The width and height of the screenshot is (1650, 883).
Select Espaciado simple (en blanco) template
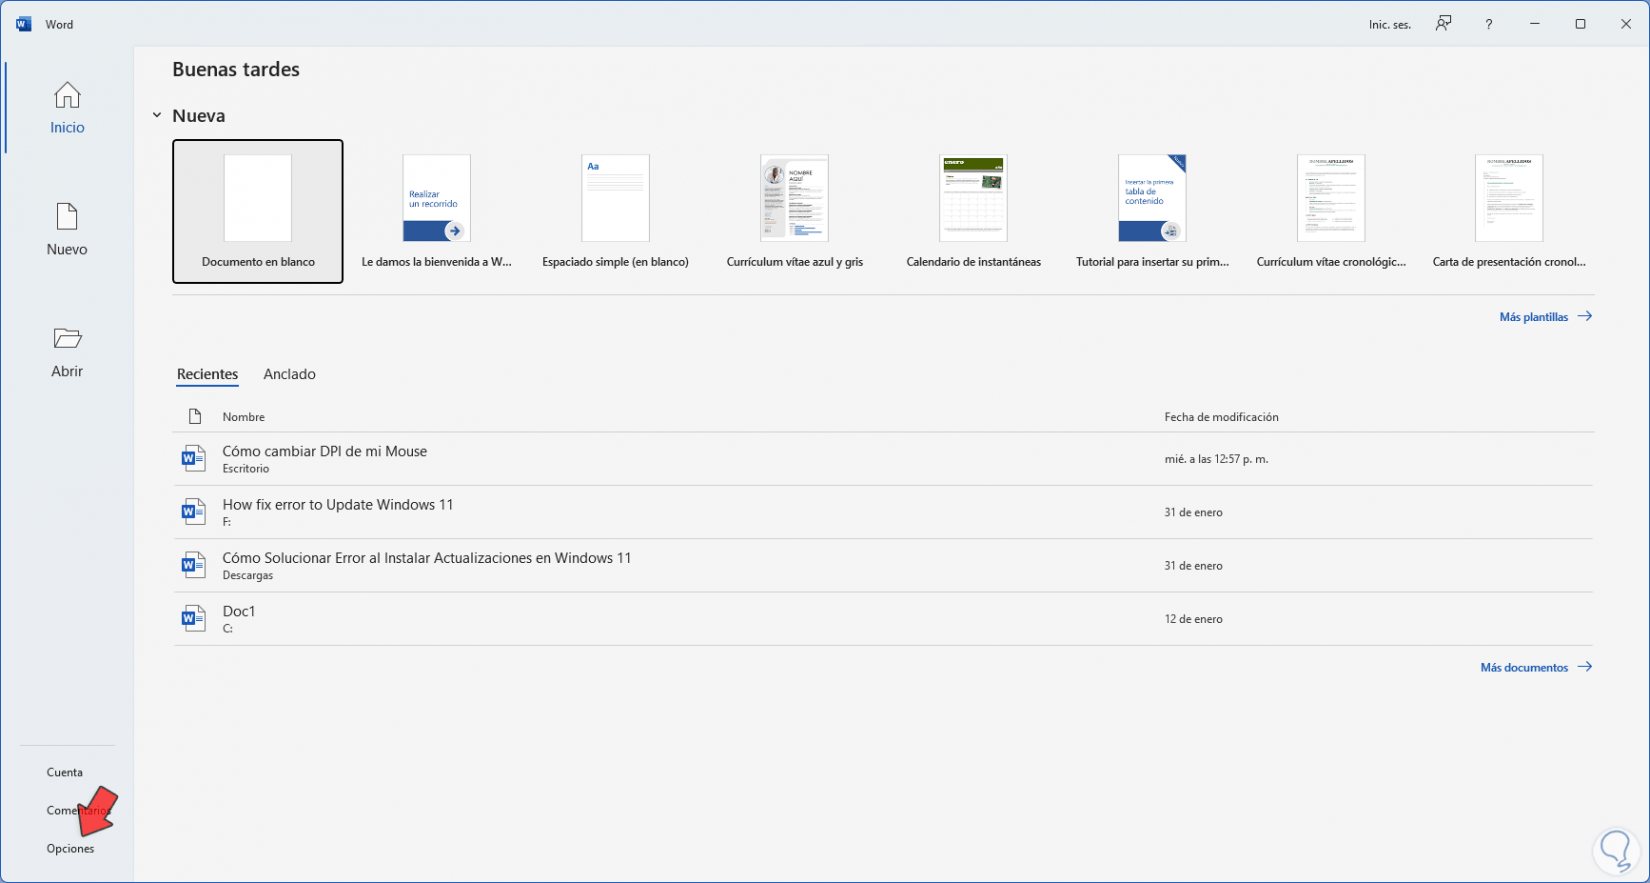[615, 211]
